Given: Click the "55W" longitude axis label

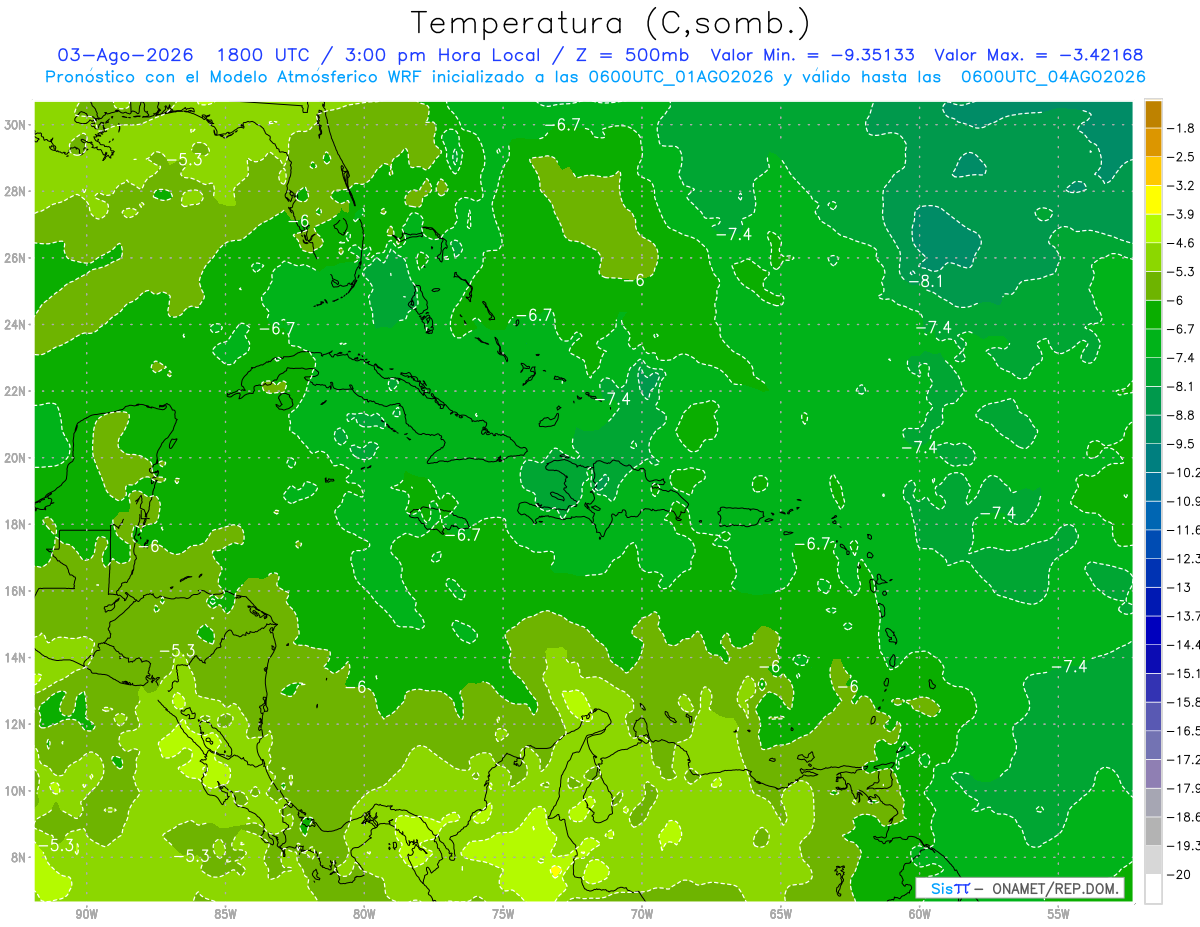Looking at the screenshot, I should click(1058, 915).
